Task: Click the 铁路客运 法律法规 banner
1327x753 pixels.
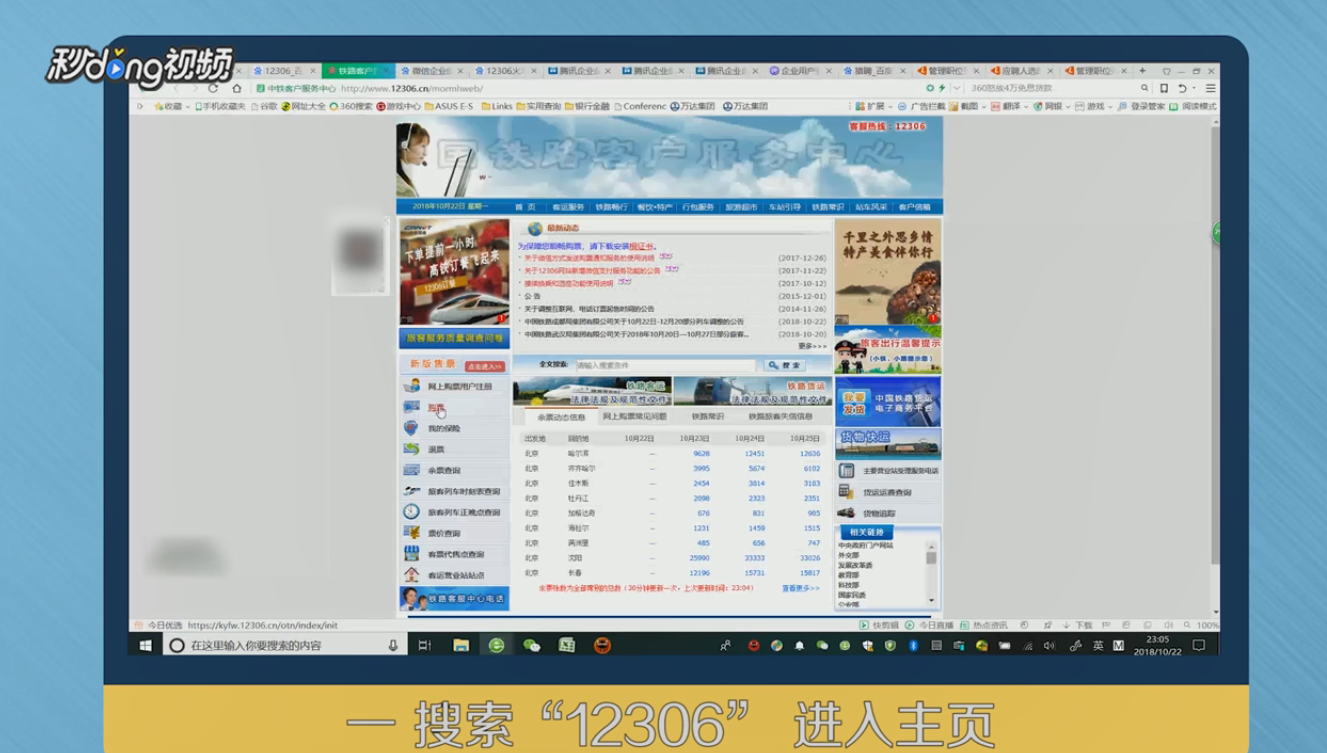Action: [591, 391]
